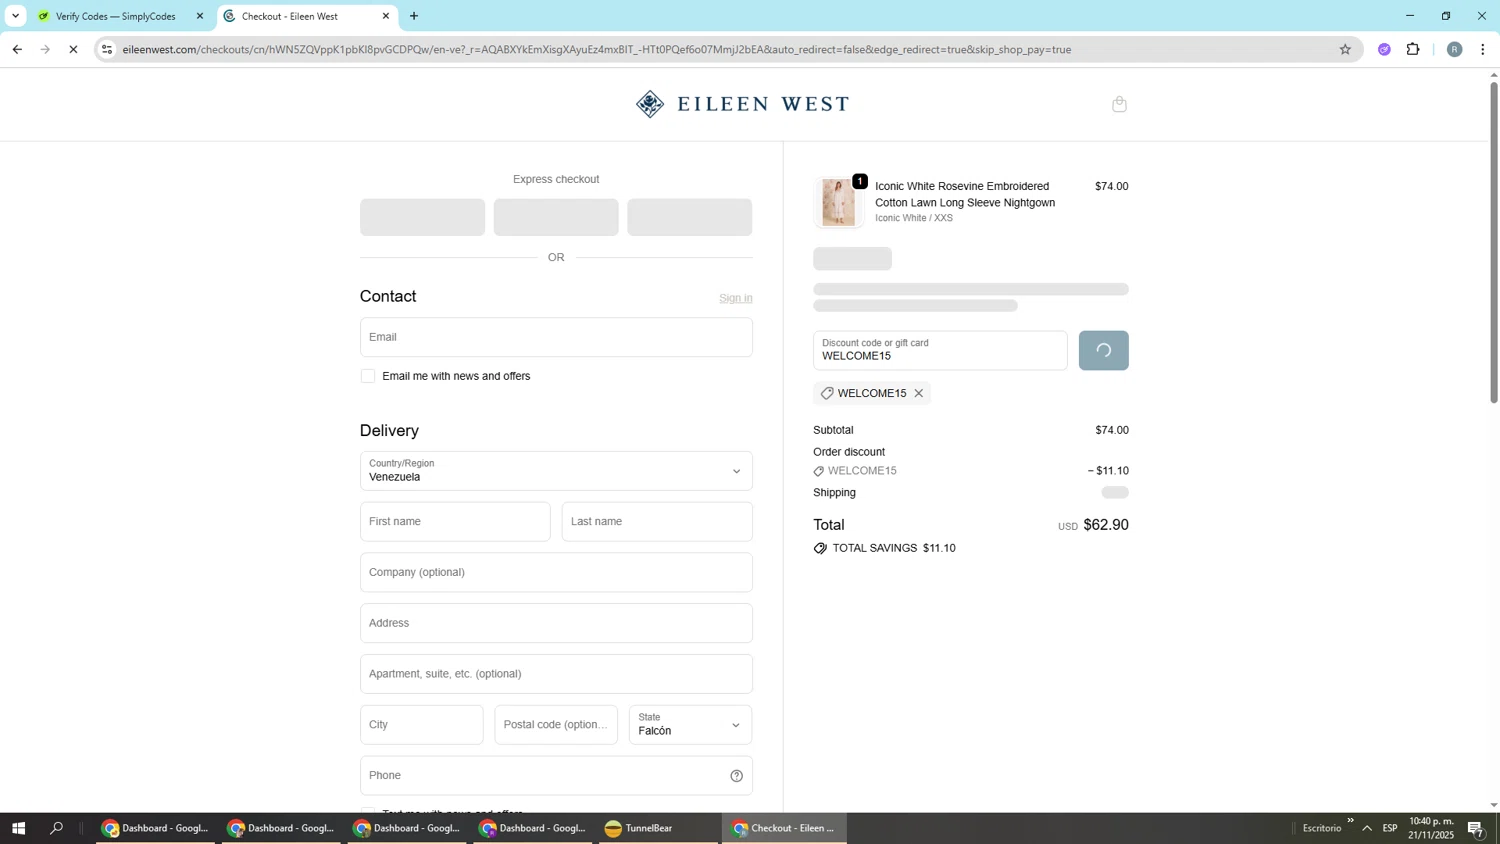Click the middle express checkout button
This screenshot has width=1500, height=844.
coord(556,217)
